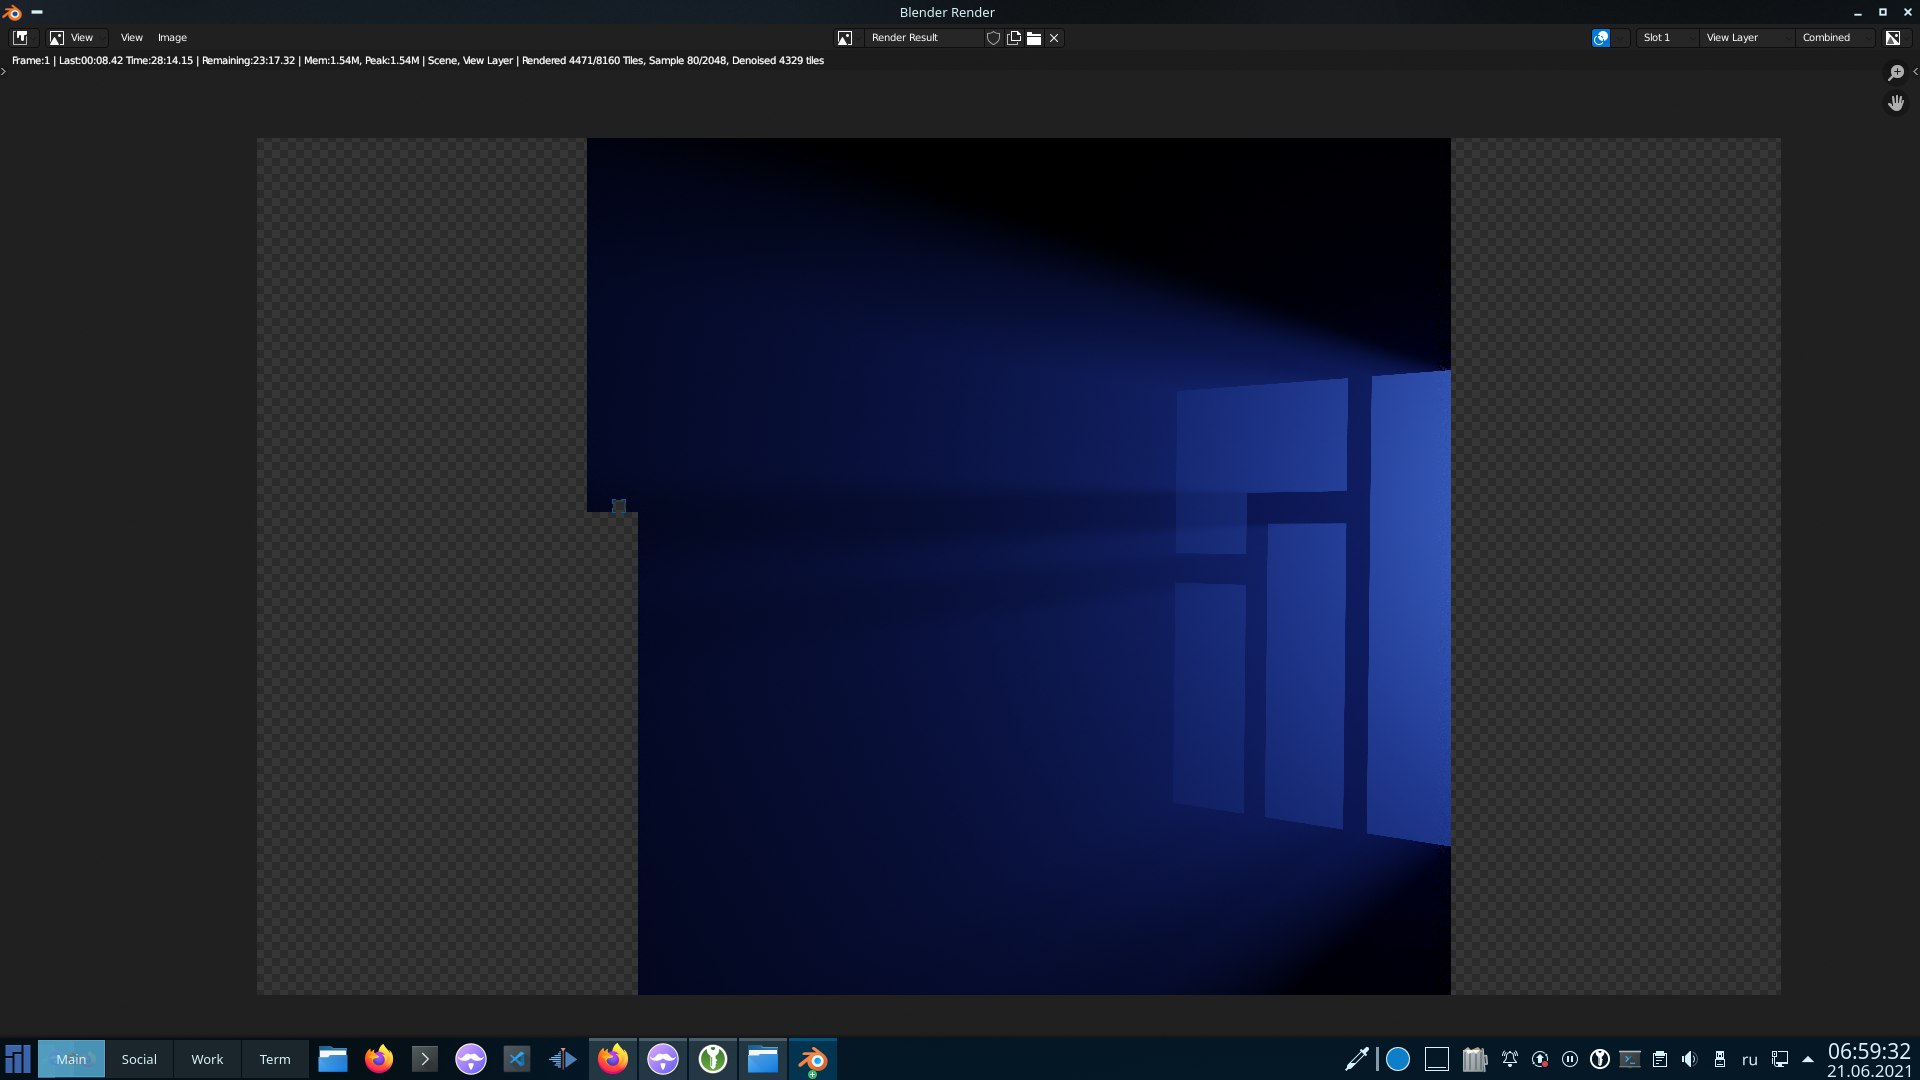Launch the pinned Firefox icon
1920x1080 pixels.
point(379,1059)
